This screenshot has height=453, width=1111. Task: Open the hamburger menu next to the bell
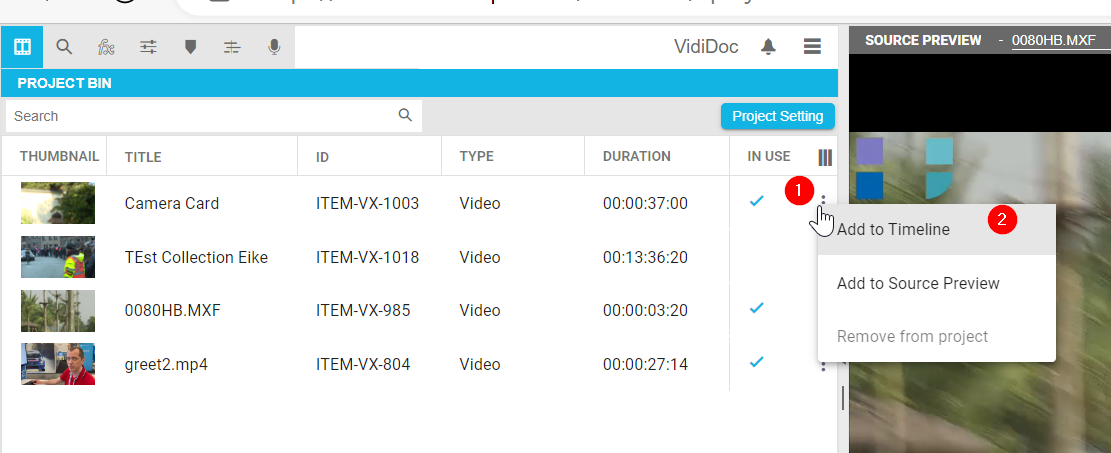pos(812,47)
